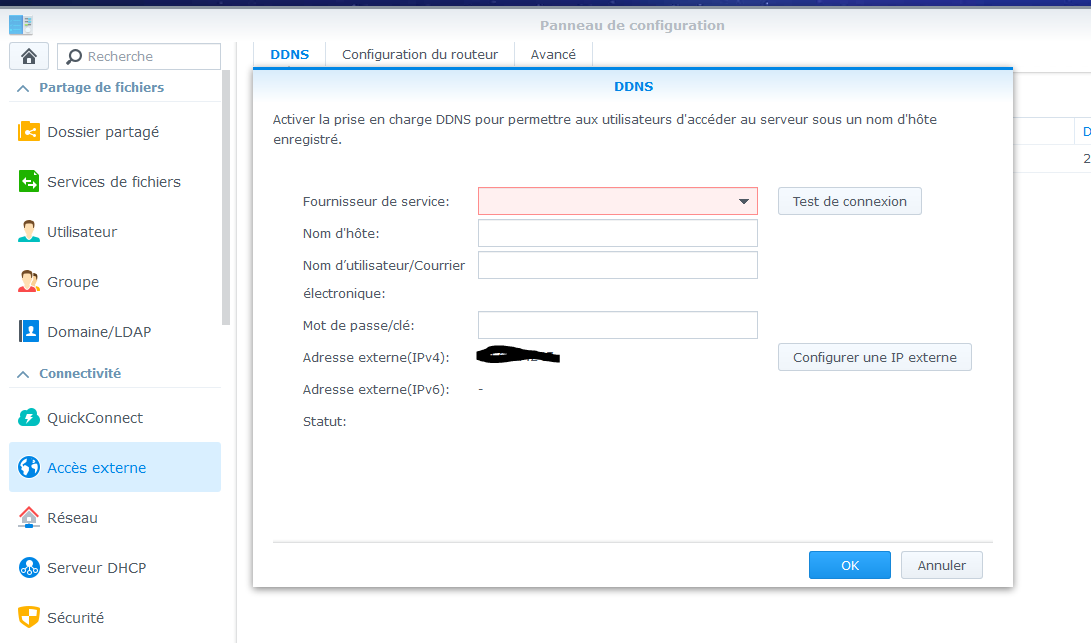Go to the control panel home button
The width and height of the screenshot is (1091, 643).
tap(29, 56)
